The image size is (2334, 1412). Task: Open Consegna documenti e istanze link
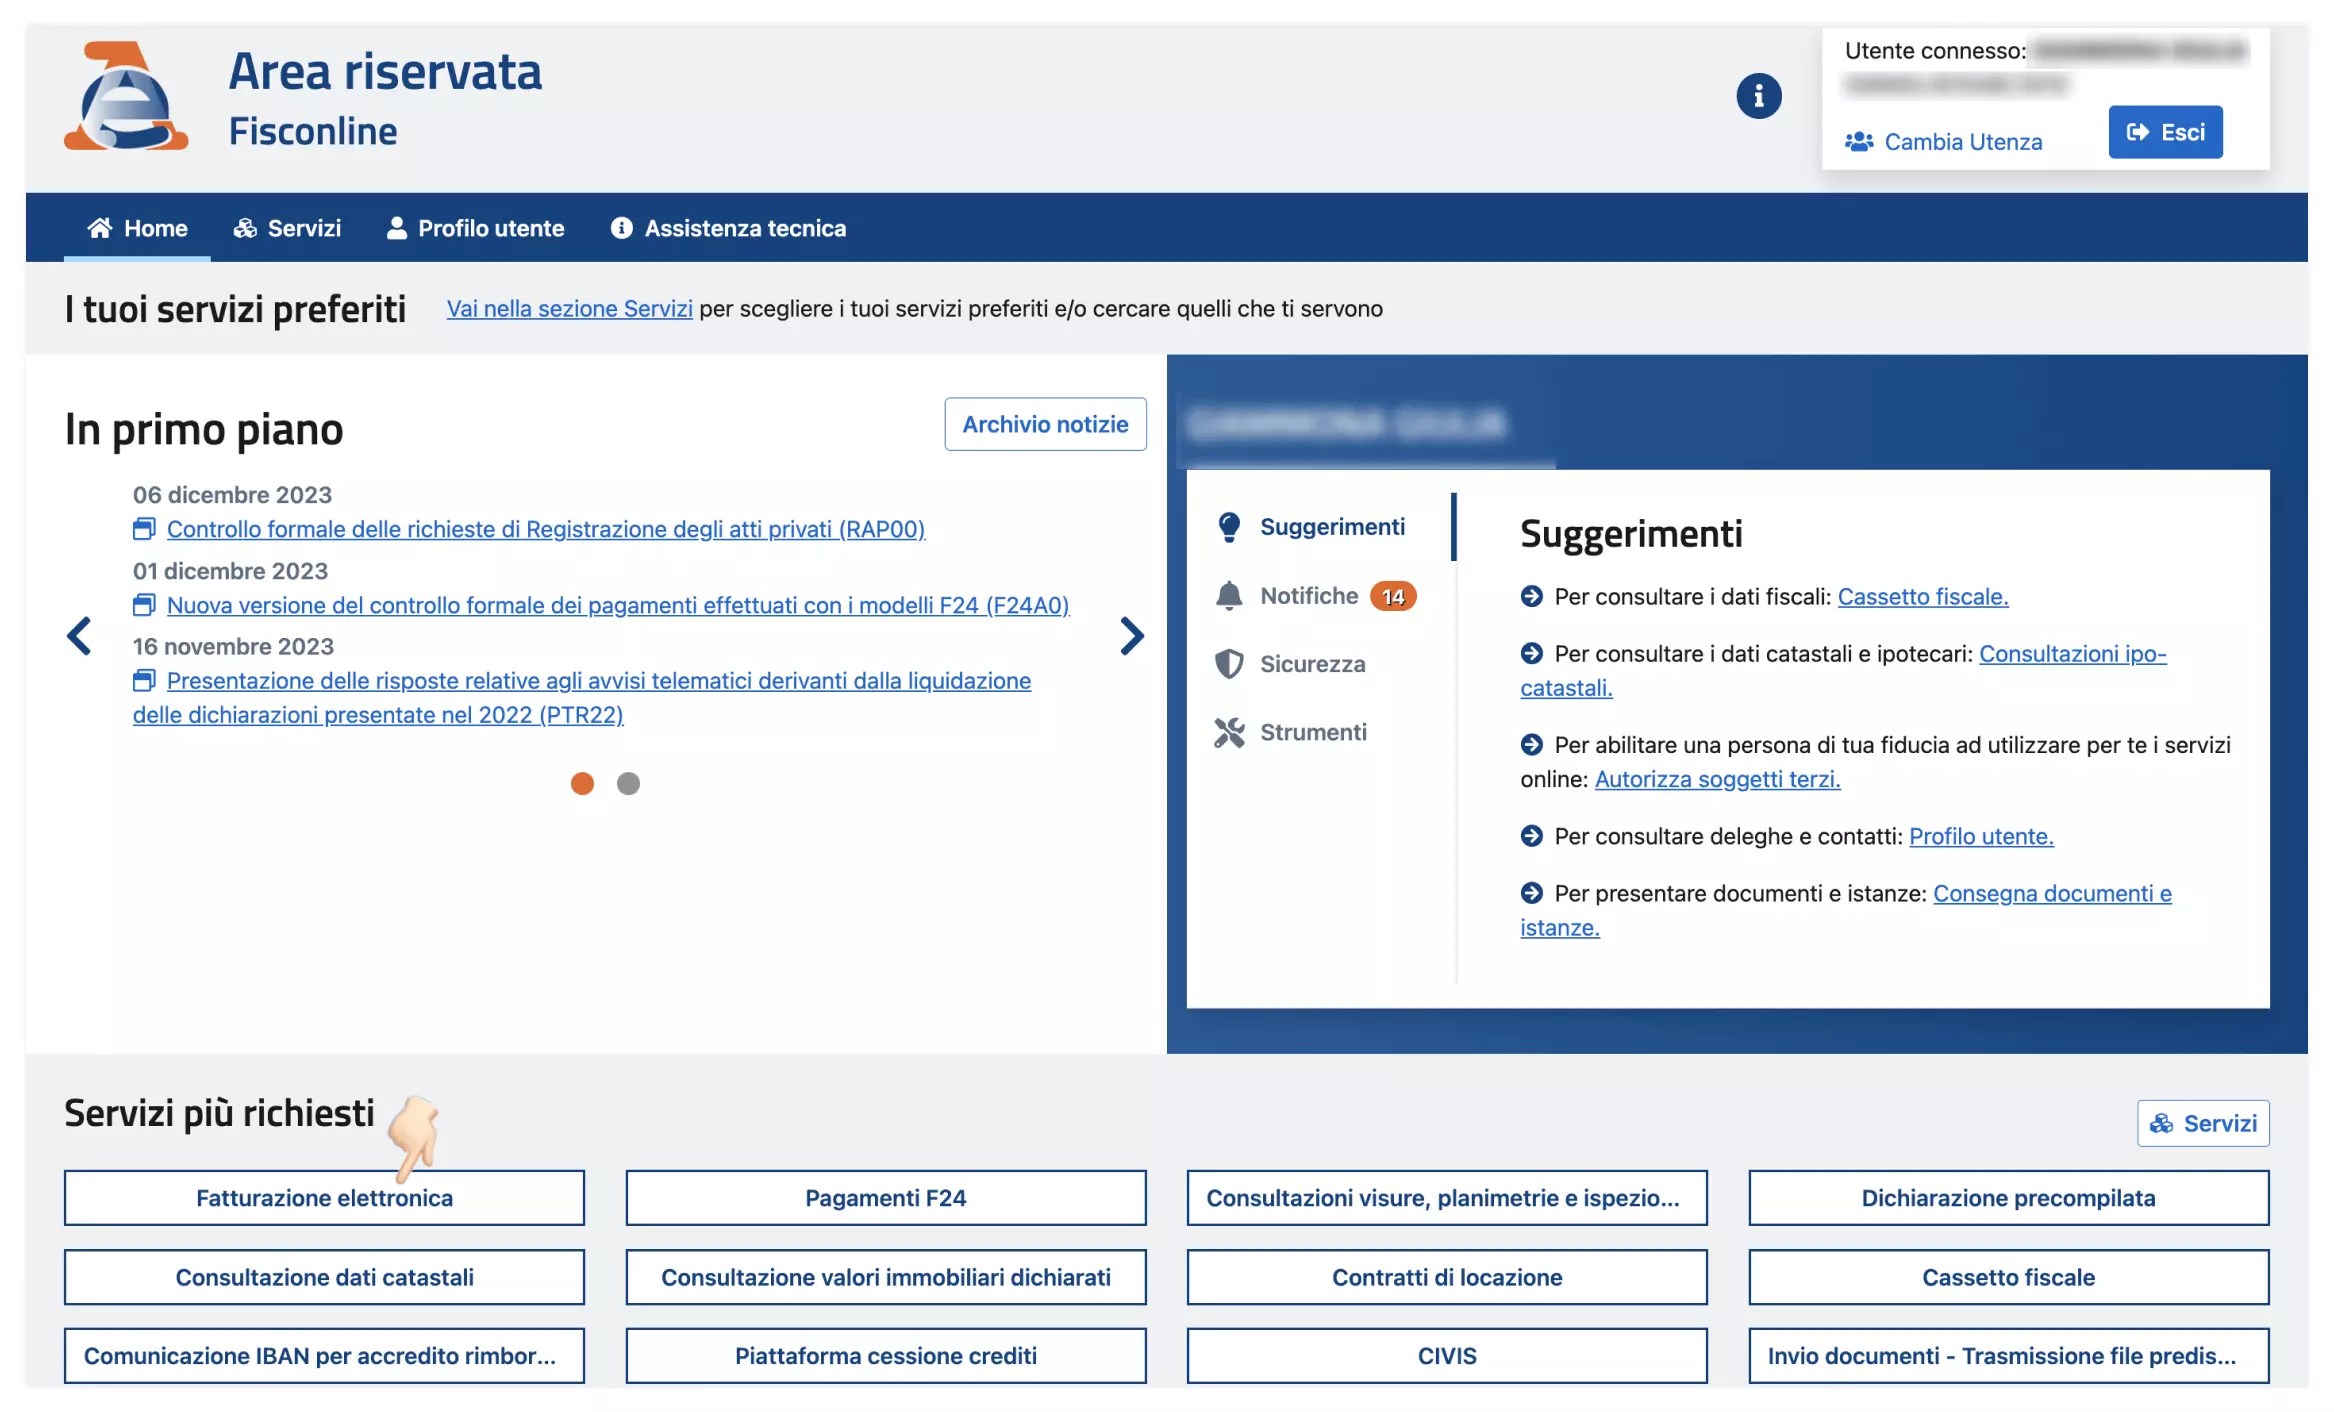pyautogui.click(x=2051, y=893)
